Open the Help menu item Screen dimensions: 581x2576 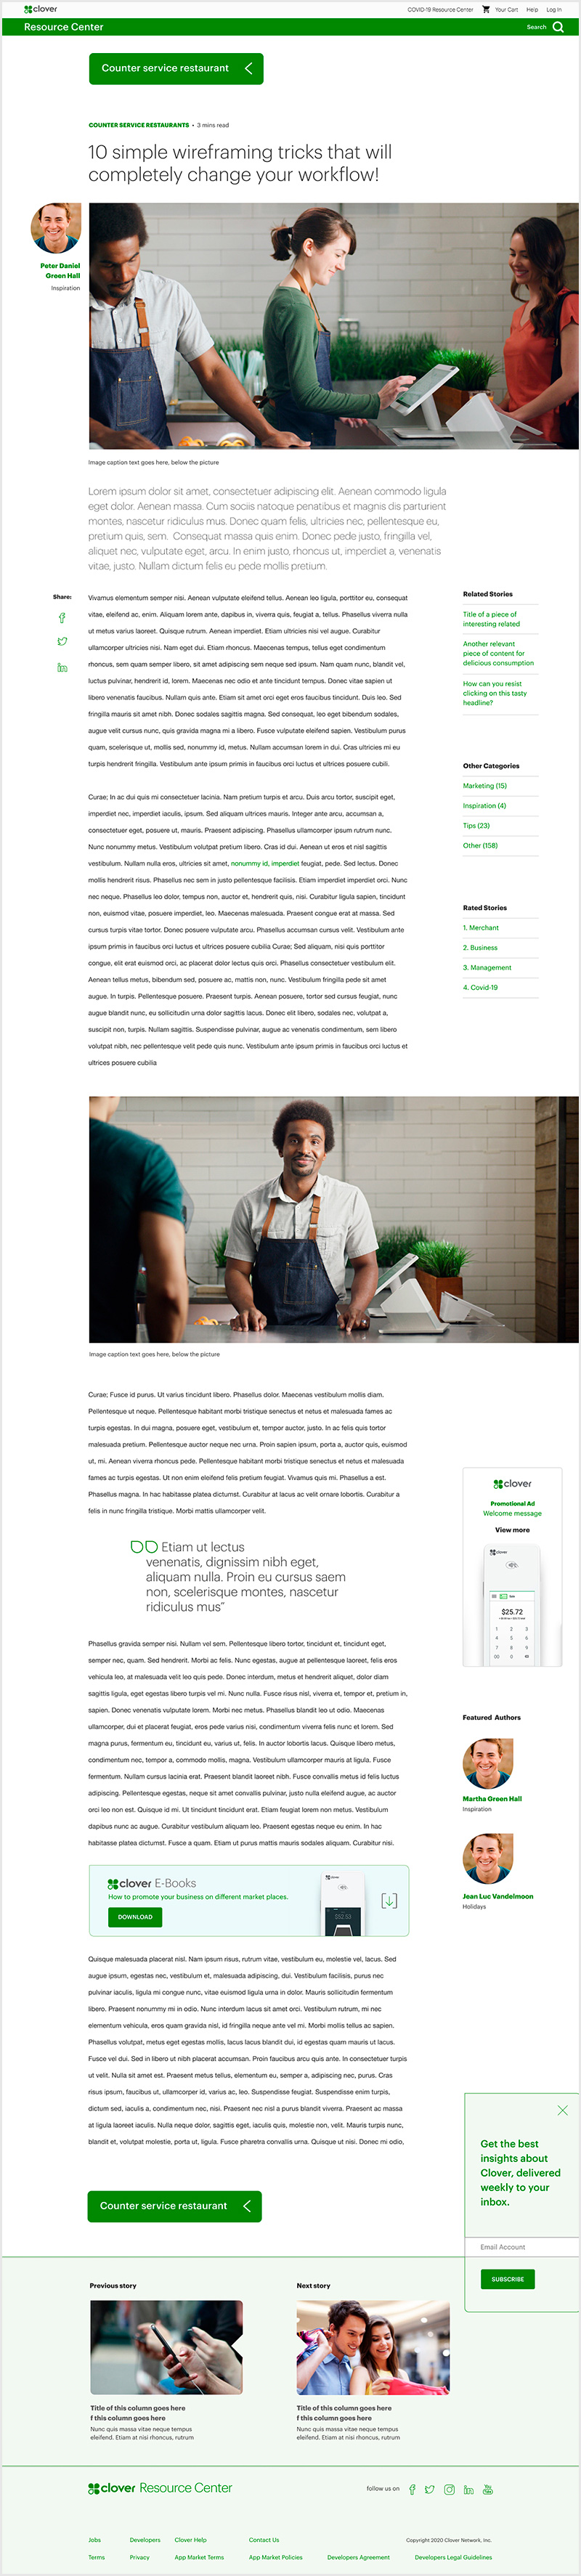click(532, 9)
